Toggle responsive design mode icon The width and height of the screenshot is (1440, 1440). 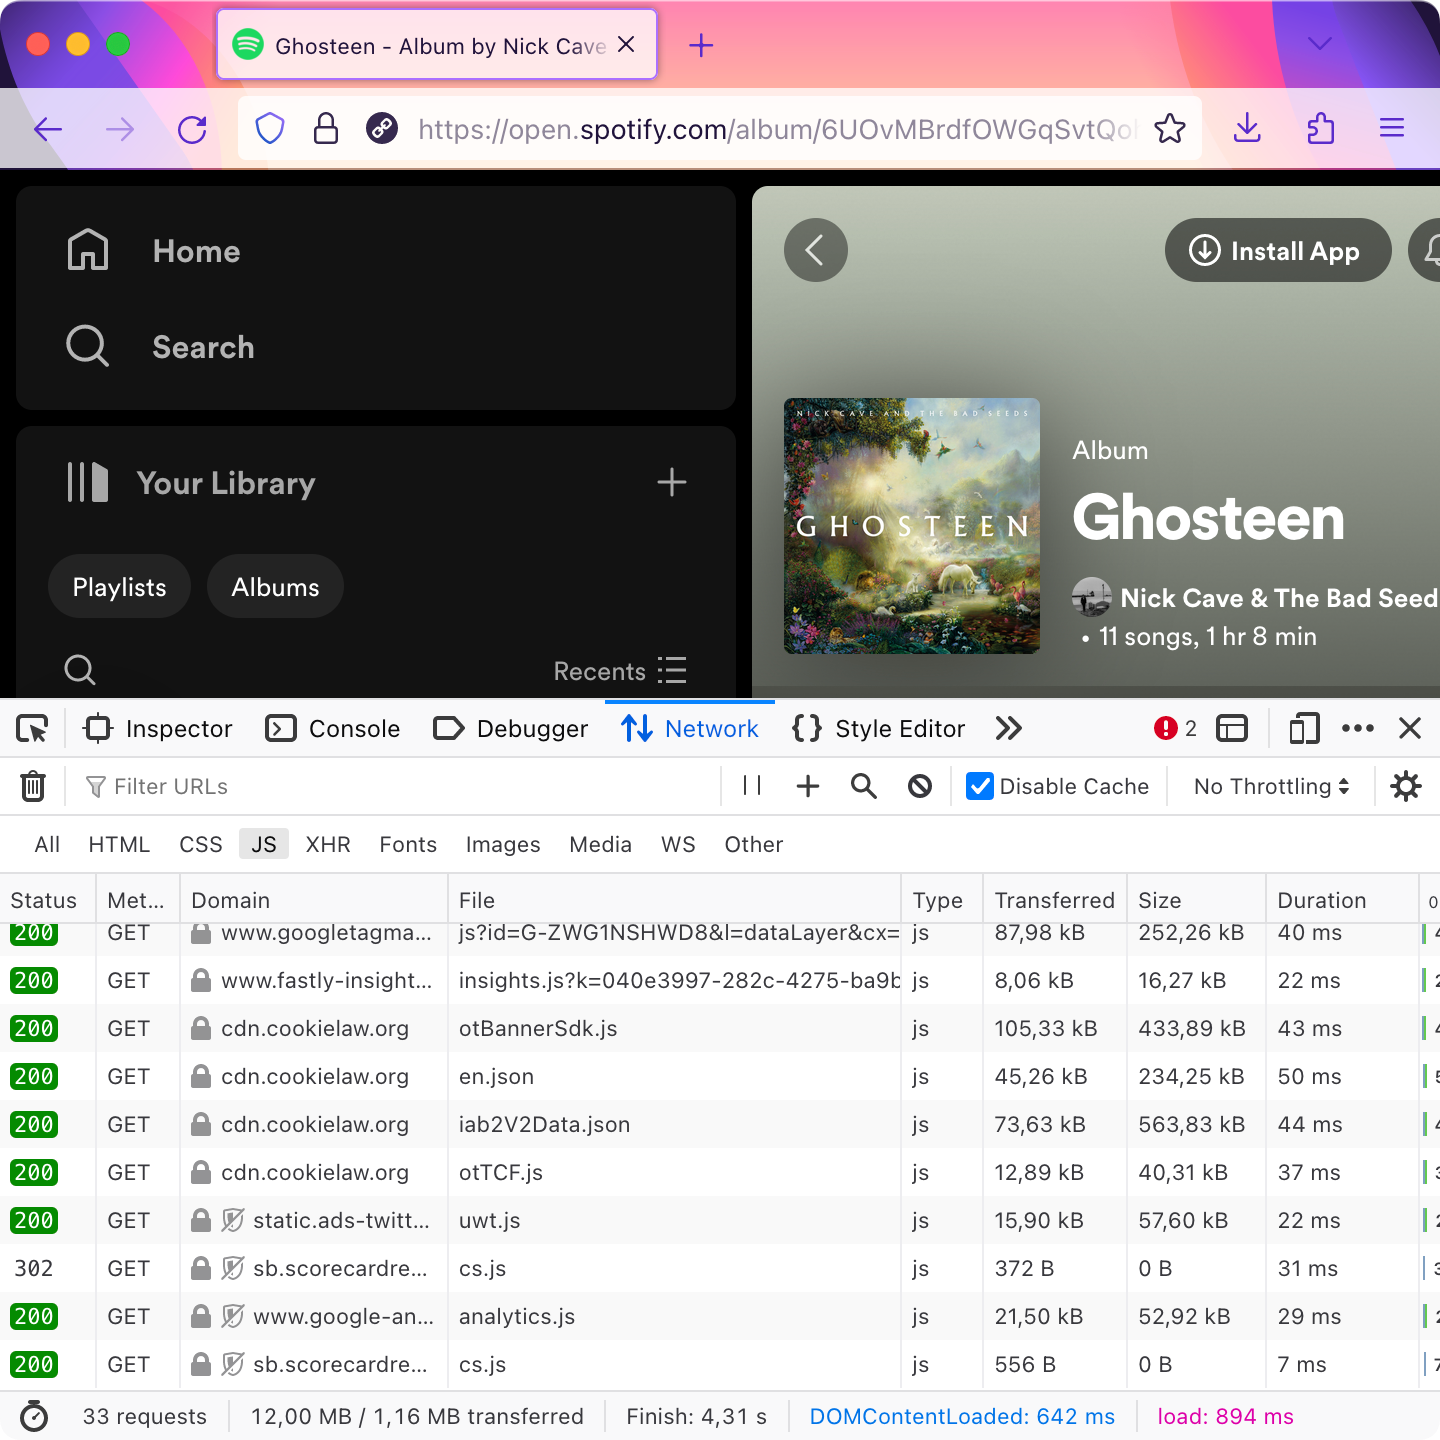pos(1304,729)
